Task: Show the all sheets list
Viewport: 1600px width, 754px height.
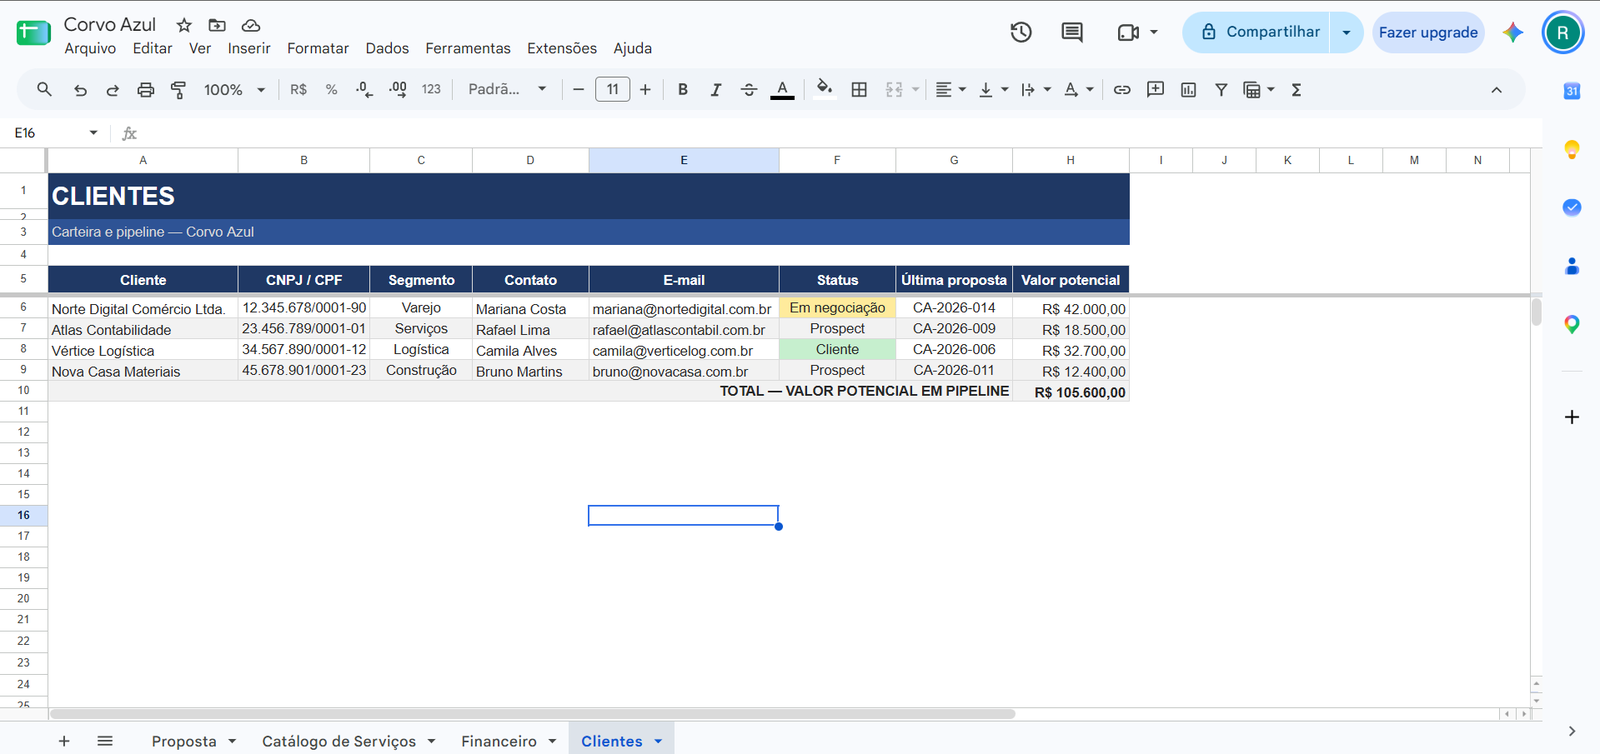Action: 105,741
